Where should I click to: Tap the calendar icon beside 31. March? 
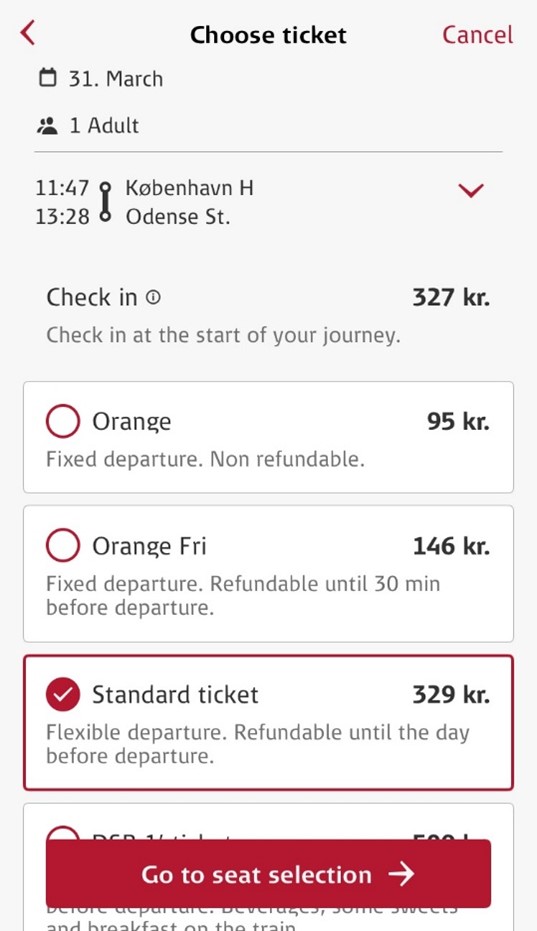(x=48, y=78)
